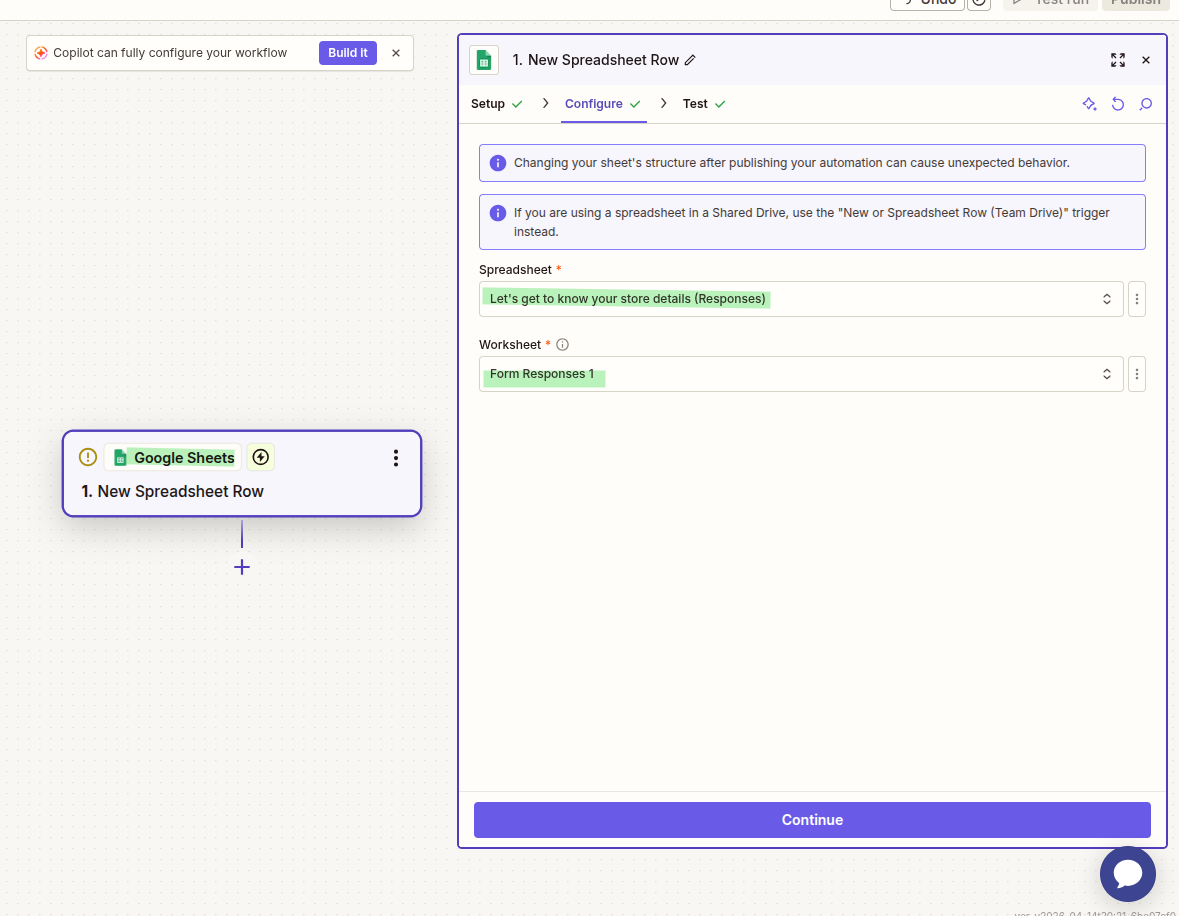The height and width of the screenshot is (916, 1179).
Task: Open three-dot menu on Google Sheets step card
Action: (396, 458)
